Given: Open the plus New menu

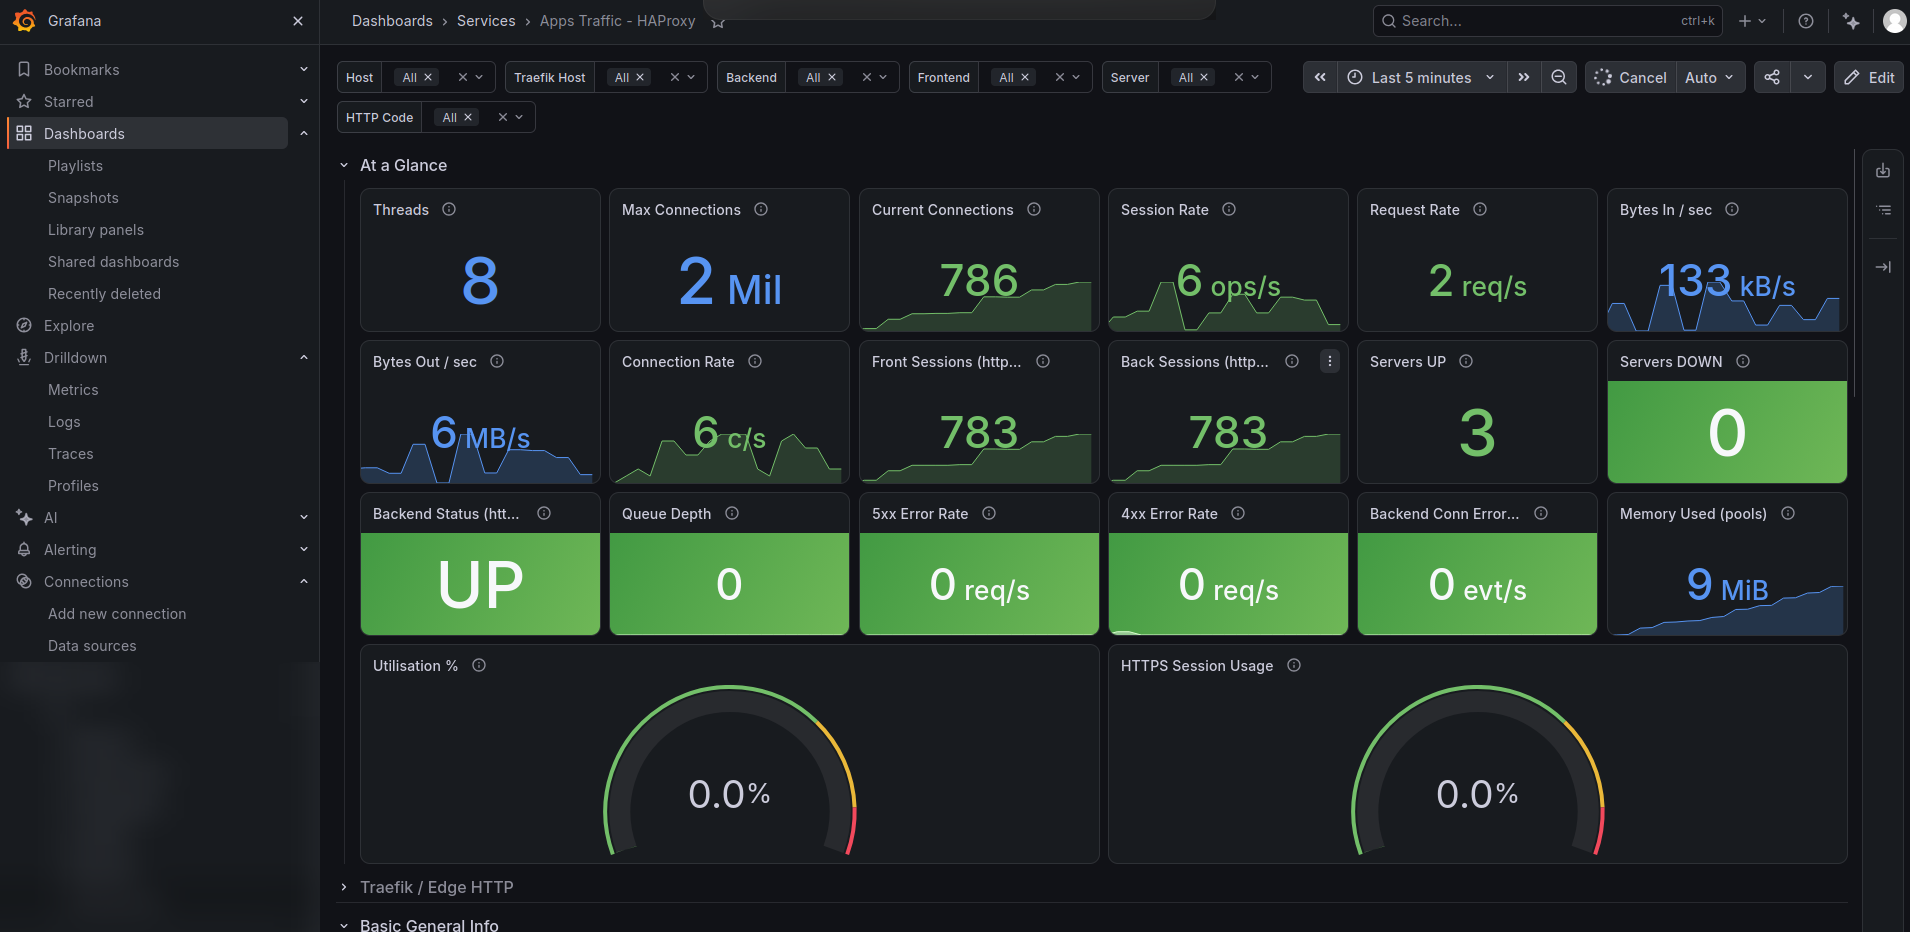Looking at the screenshot, I should (x=1752, y=21).
